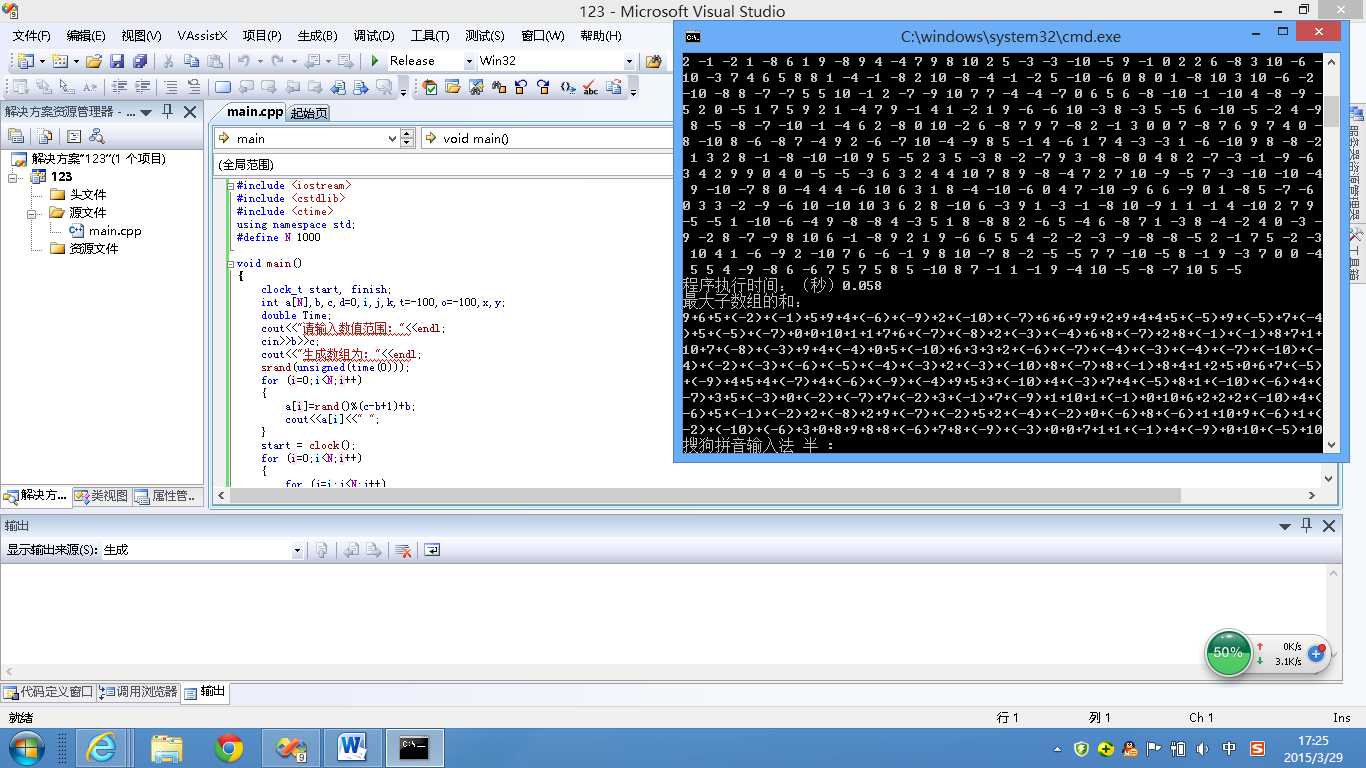
Task: Toggle a bookmark with the rectangle icon
Action: (222, 87)
